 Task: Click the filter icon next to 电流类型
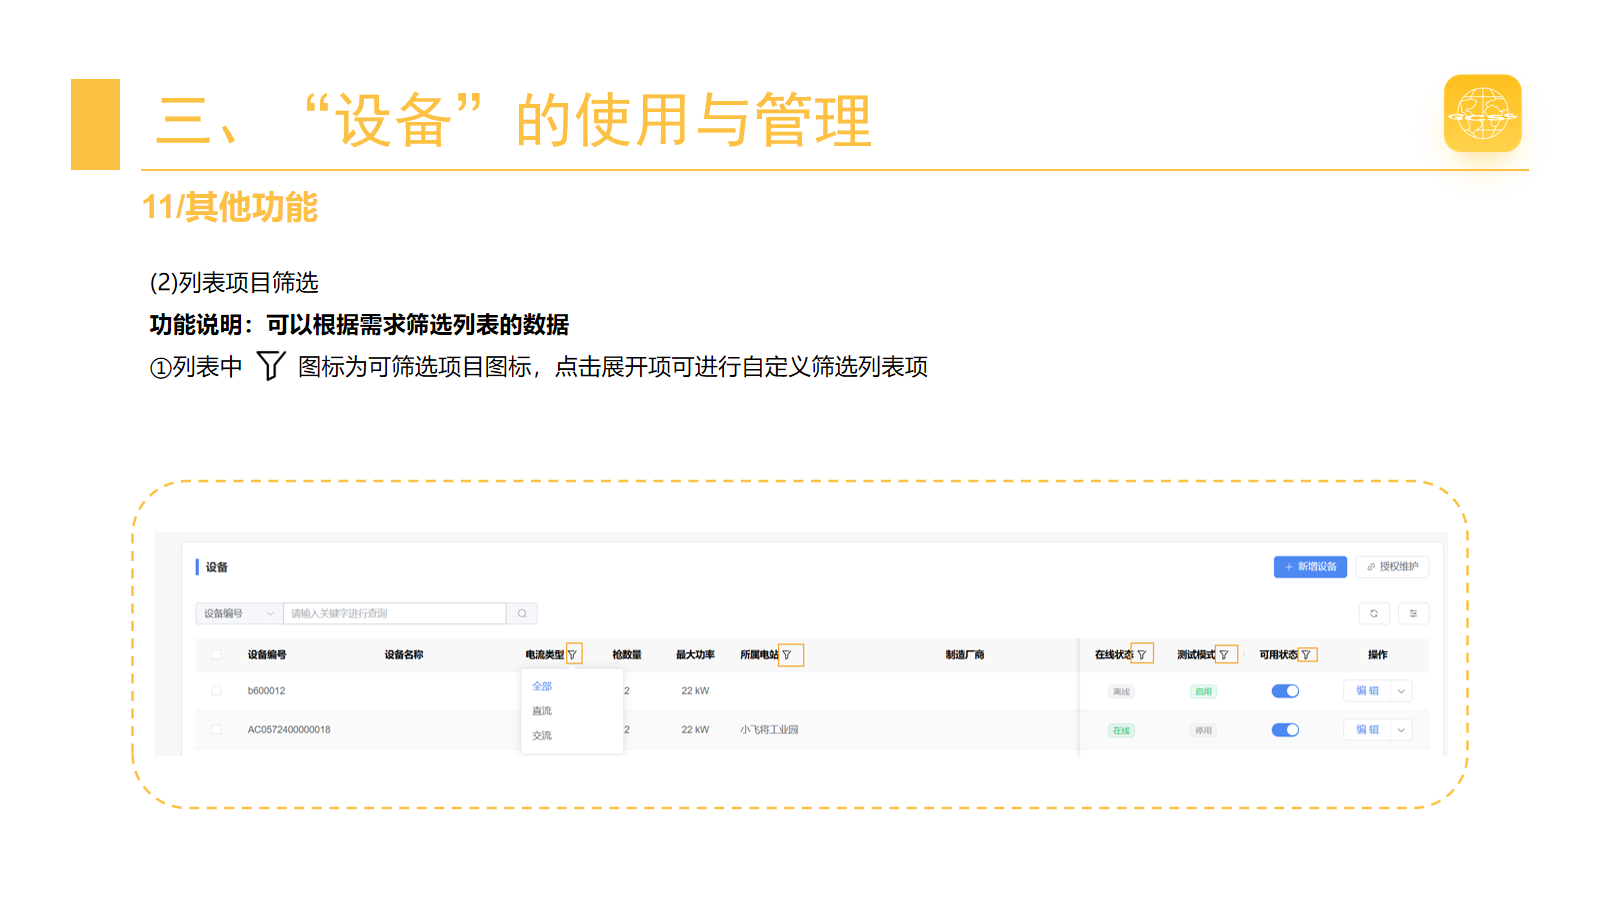tap(573, 655)
